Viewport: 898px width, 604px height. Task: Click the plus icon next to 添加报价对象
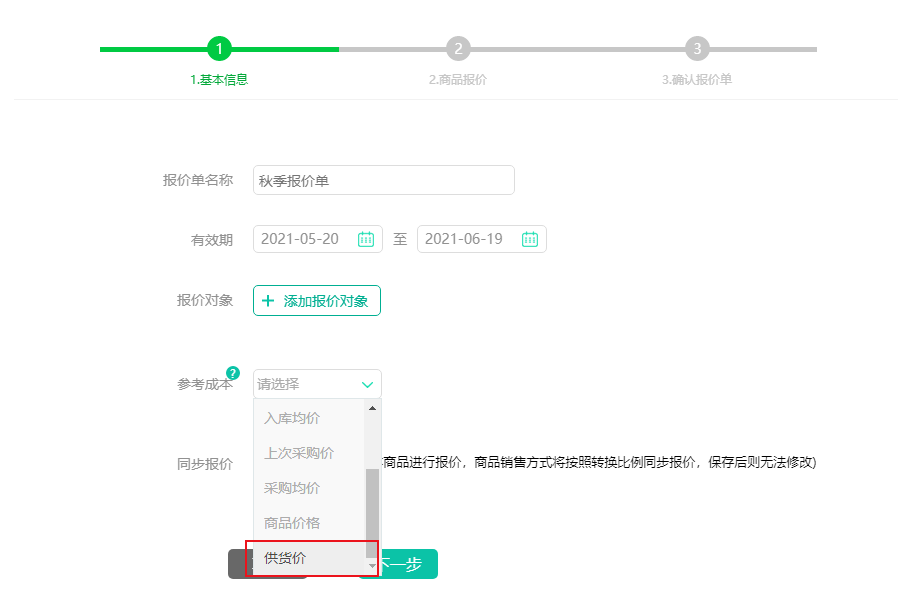pos(268,300)
